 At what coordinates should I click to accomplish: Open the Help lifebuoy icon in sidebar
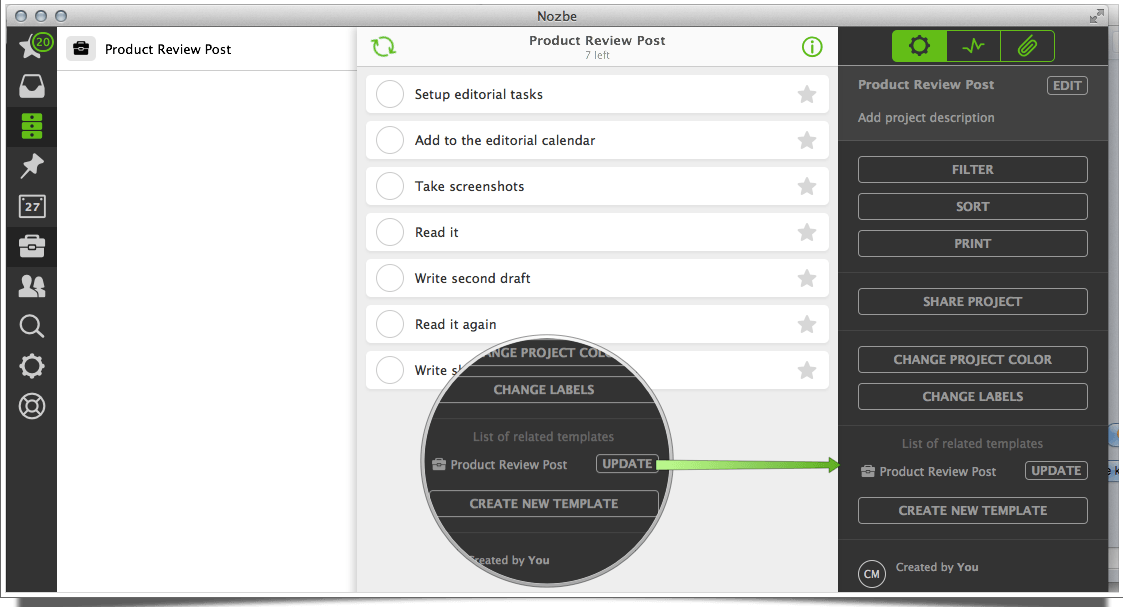[x=32, y=407]
